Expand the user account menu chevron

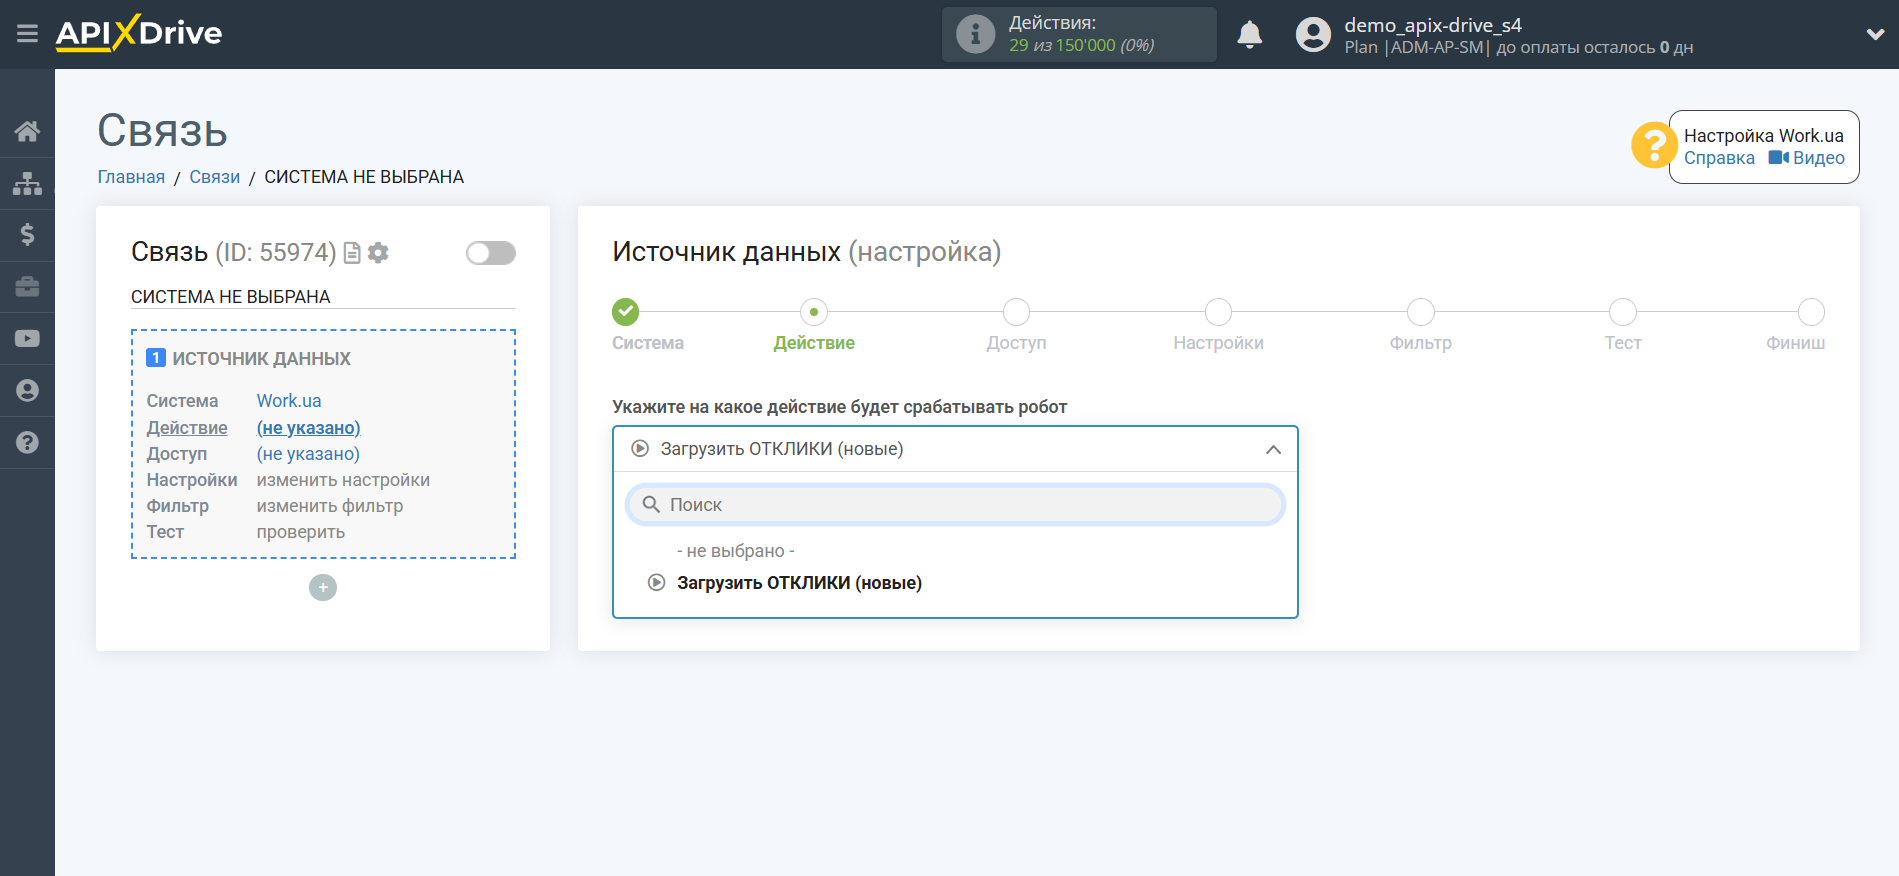pyautogui.click(x=1874, y=34)
